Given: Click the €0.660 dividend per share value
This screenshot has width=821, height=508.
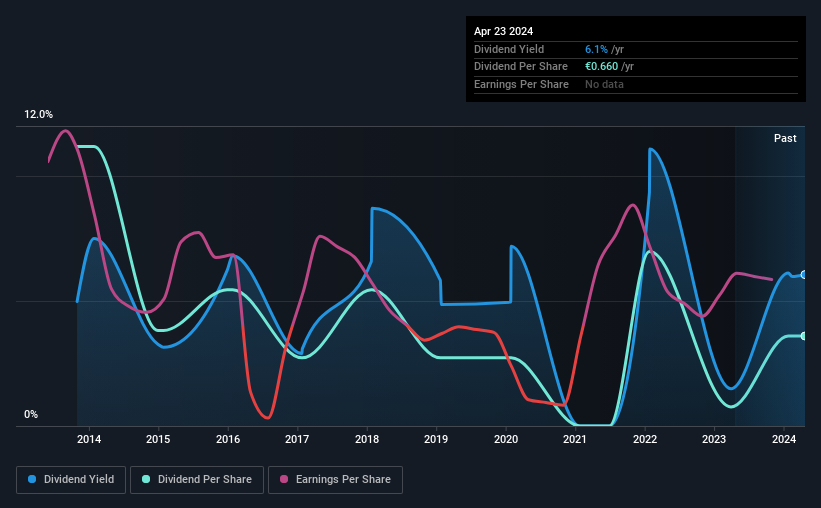Looking at the screenshot, I should pyautogui.click(x=602, y=67).
